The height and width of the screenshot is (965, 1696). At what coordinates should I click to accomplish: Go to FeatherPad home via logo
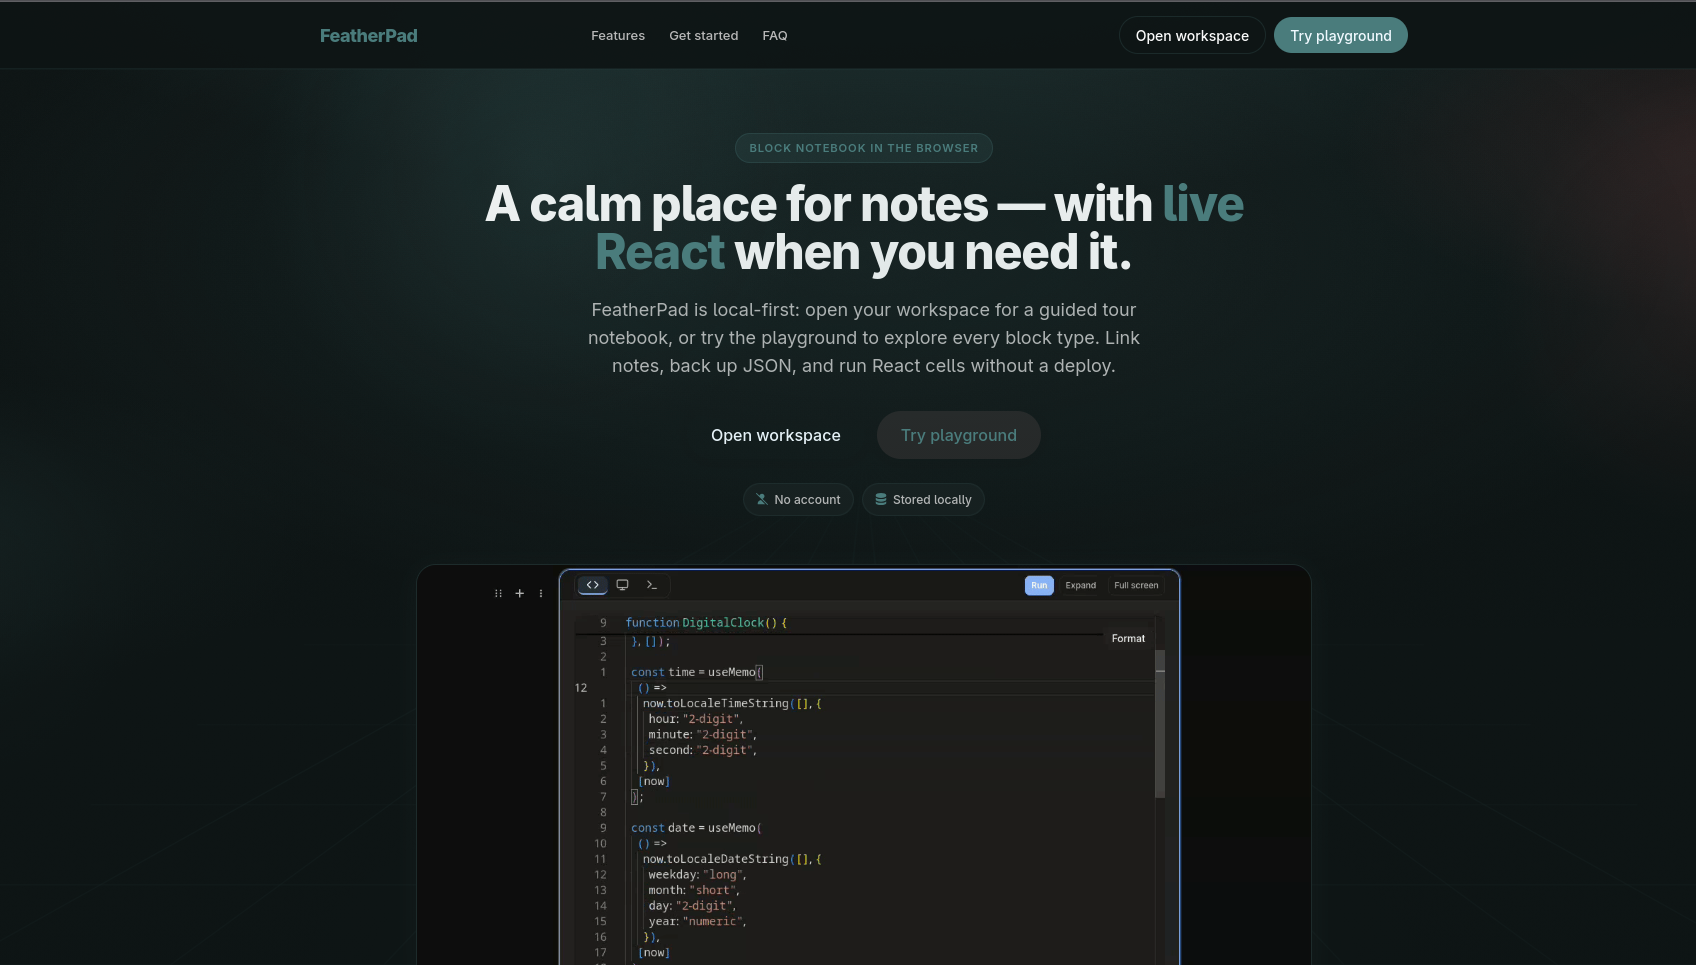[369, 36]
